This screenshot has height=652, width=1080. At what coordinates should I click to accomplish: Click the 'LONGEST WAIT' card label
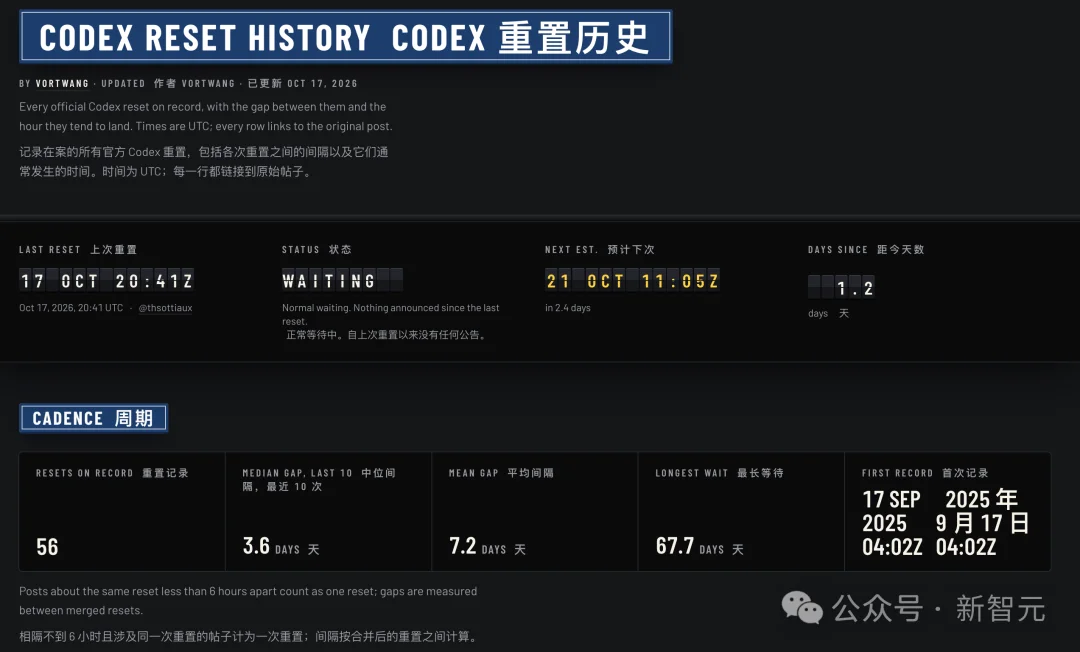point(692,473)
